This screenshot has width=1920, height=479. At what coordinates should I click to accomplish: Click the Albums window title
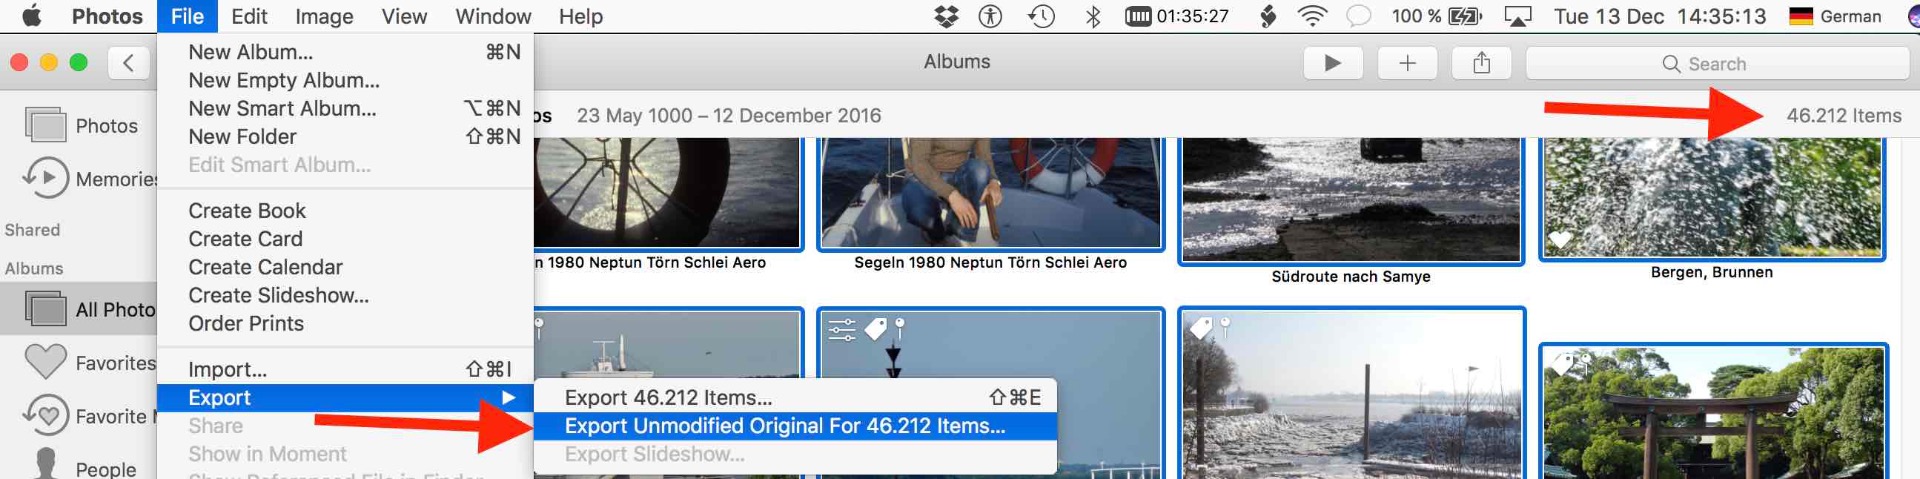pyautogui.click(x=957, y=62)
